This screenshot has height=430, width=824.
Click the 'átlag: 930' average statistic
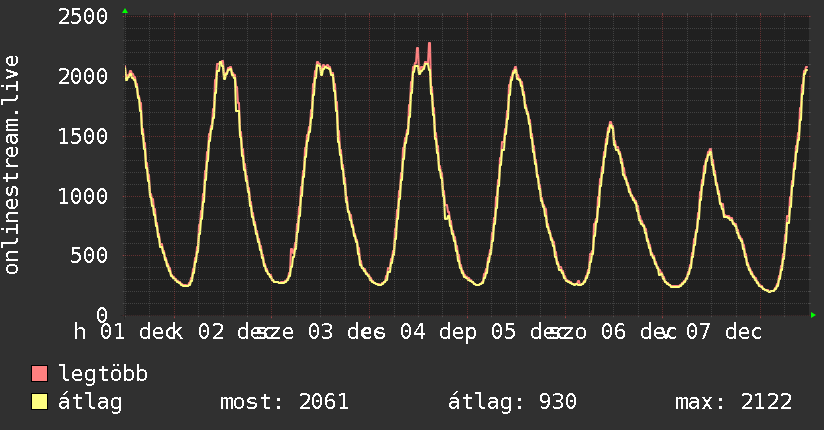click(511, 402)
